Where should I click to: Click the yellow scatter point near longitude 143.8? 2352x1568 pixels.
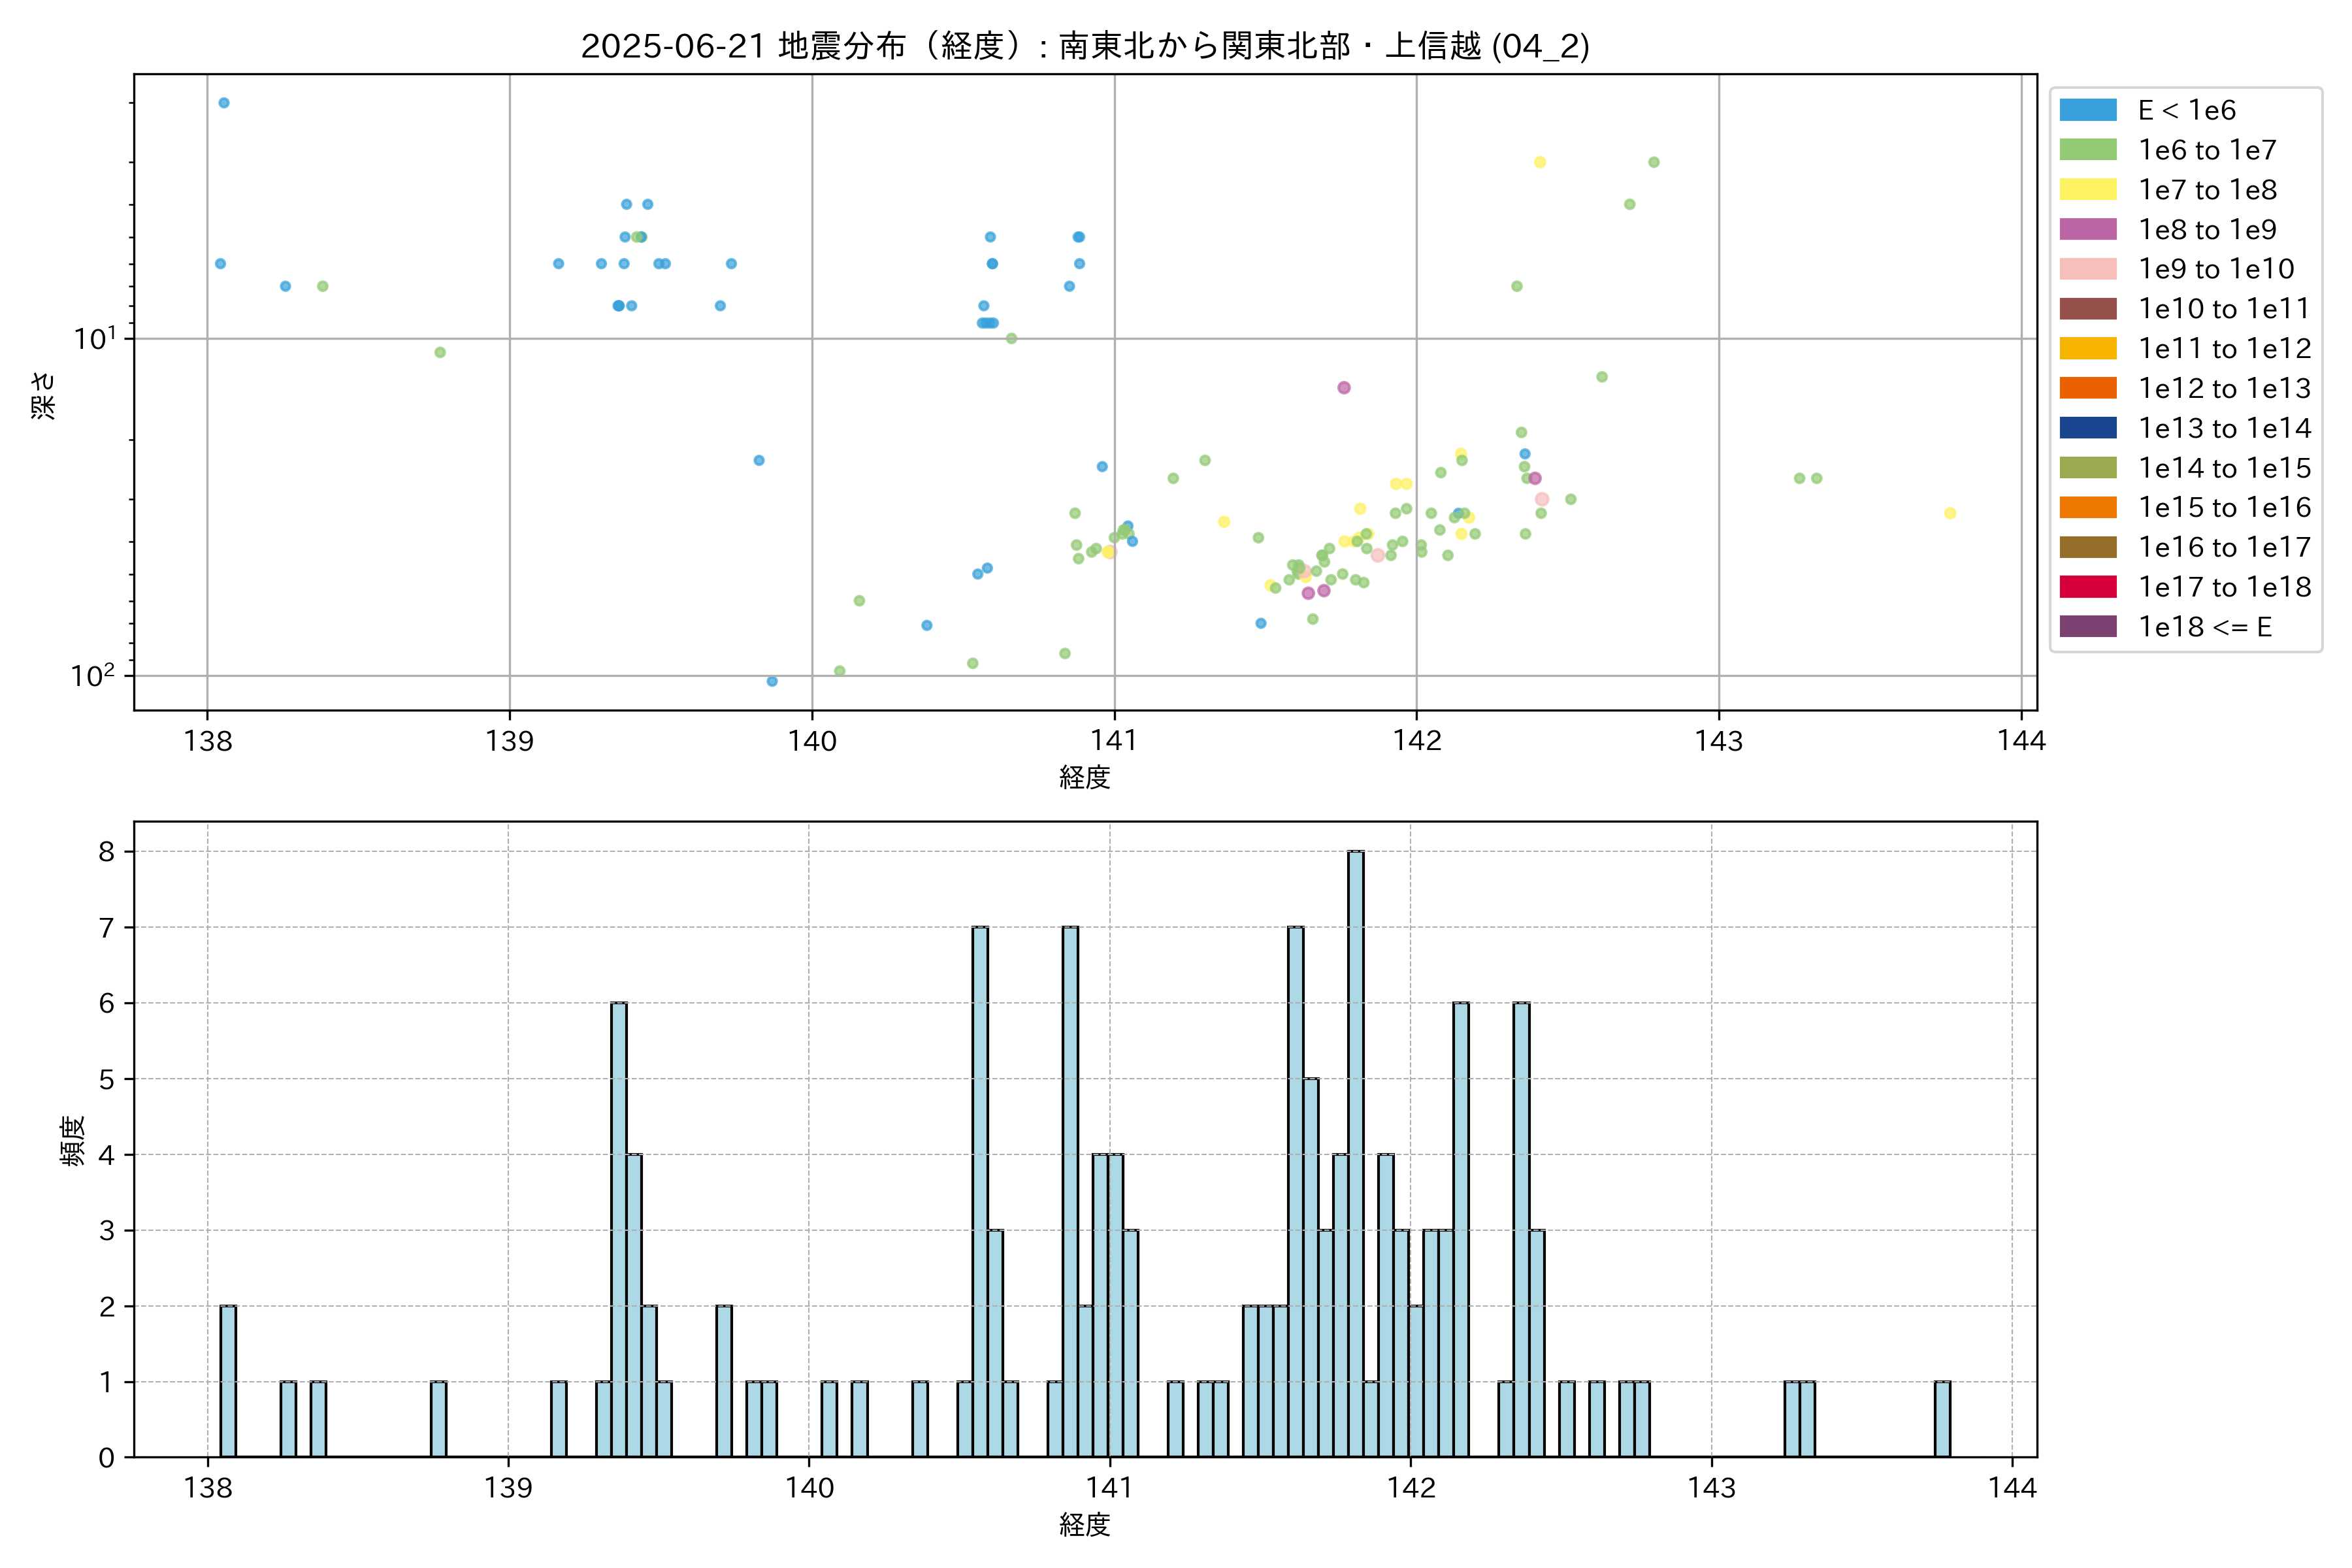pyautogui.click(x=1949, y=513)
